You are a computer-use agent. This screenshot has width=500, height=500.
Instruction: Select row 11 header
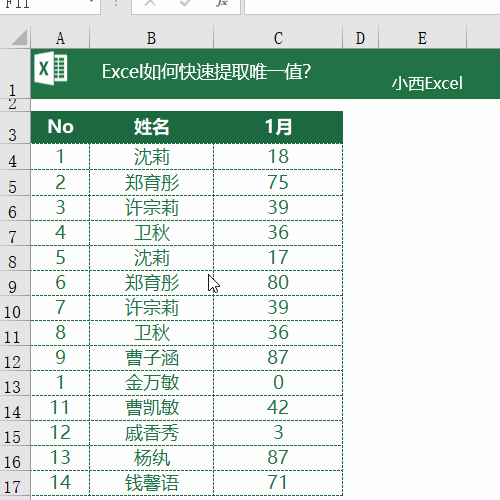pyautogui.click(x=15, y=333)
